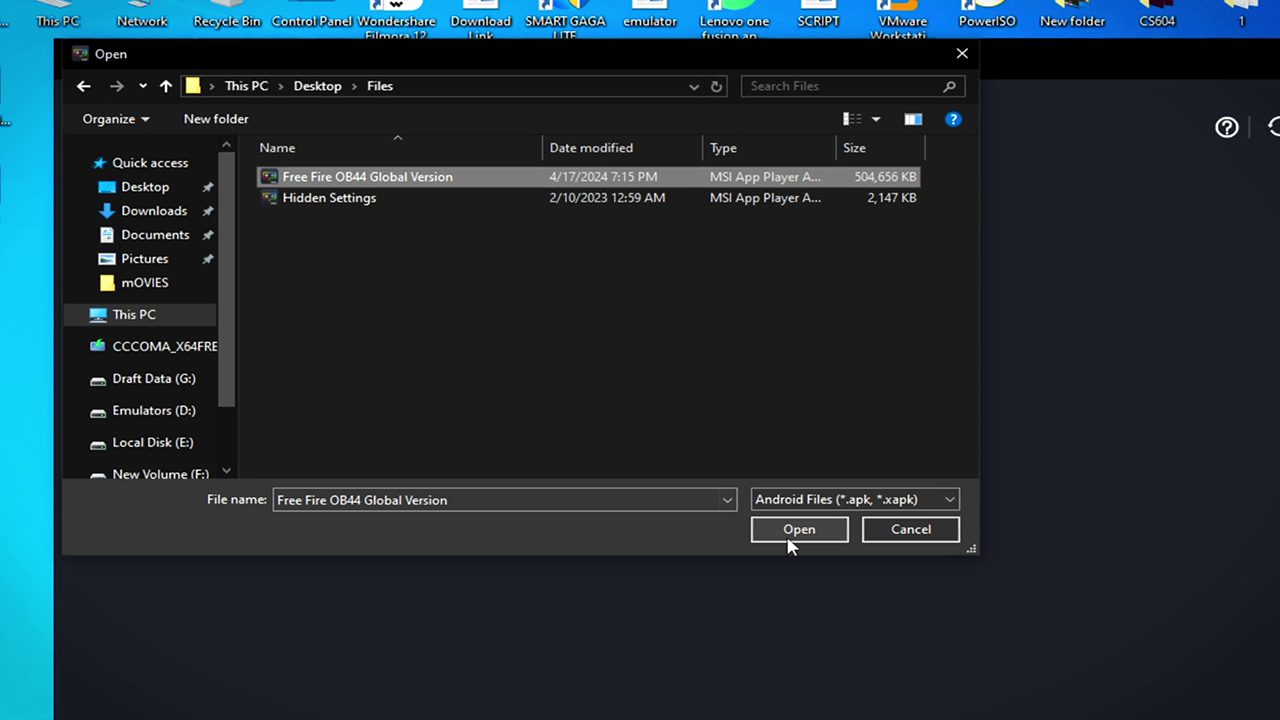Open Desktop in Quick access

[145, 187]
